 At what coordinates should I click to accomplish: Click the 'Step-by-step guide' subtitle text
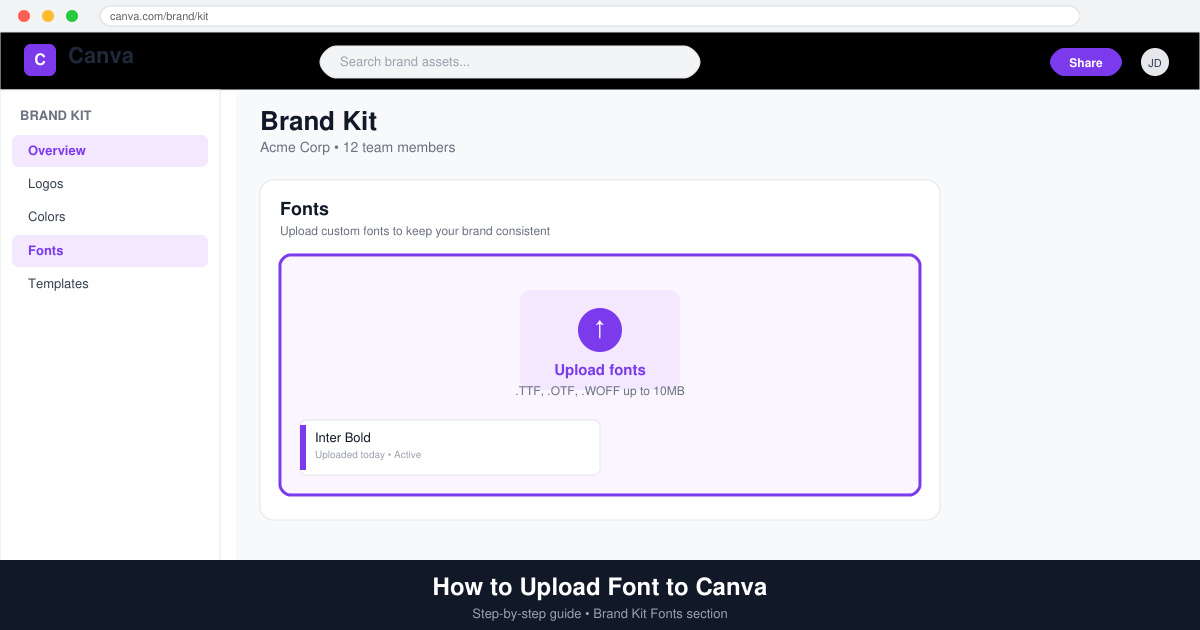[x=526, y=614]
